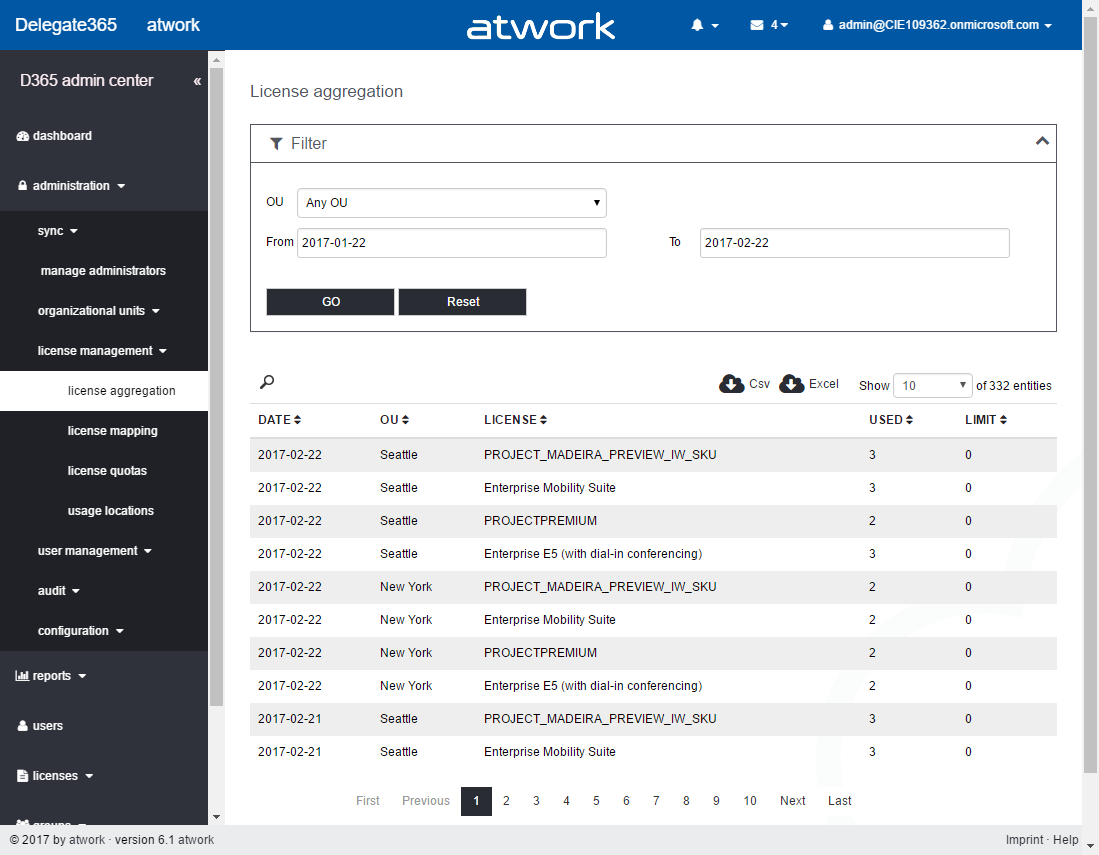Open license mapping in sidebar
1099x855 pixels.
(x=112, y=431)
